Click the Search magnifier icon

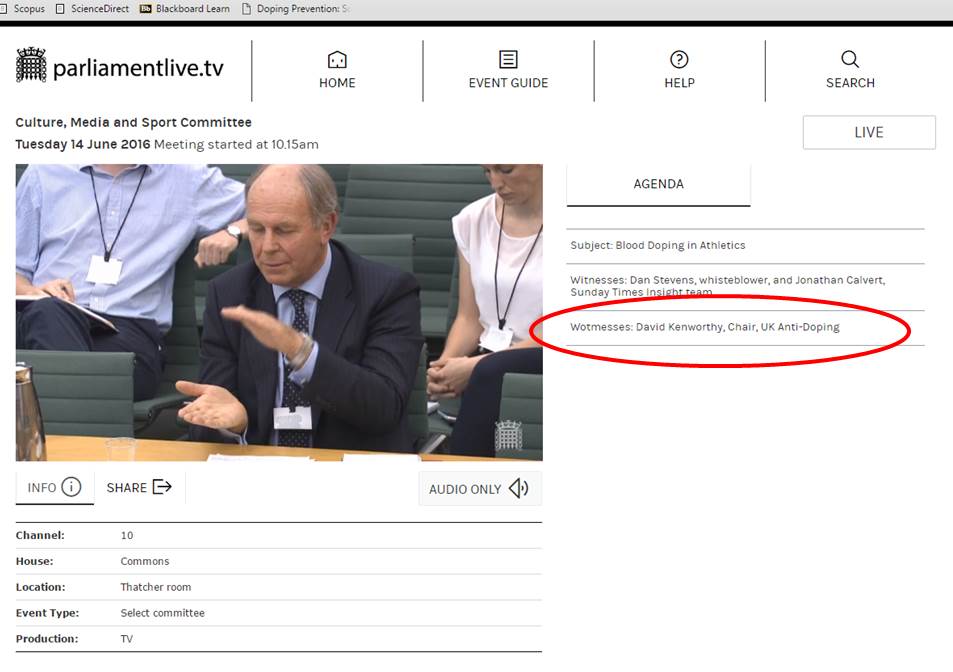click(850, 59)
